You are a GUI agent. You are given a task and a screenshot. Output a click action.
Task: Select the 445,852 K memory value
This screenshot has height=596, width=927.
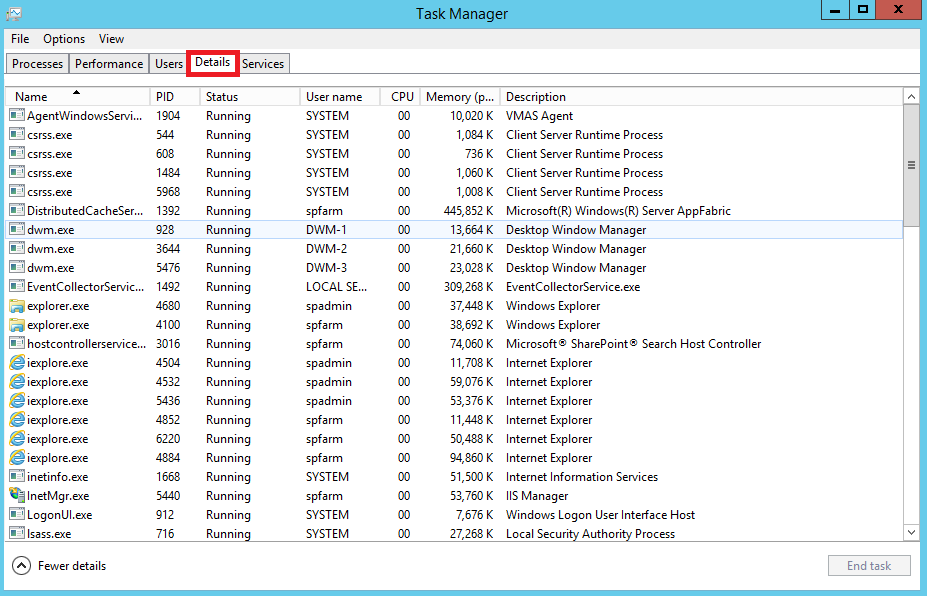[x=468, y=210]
